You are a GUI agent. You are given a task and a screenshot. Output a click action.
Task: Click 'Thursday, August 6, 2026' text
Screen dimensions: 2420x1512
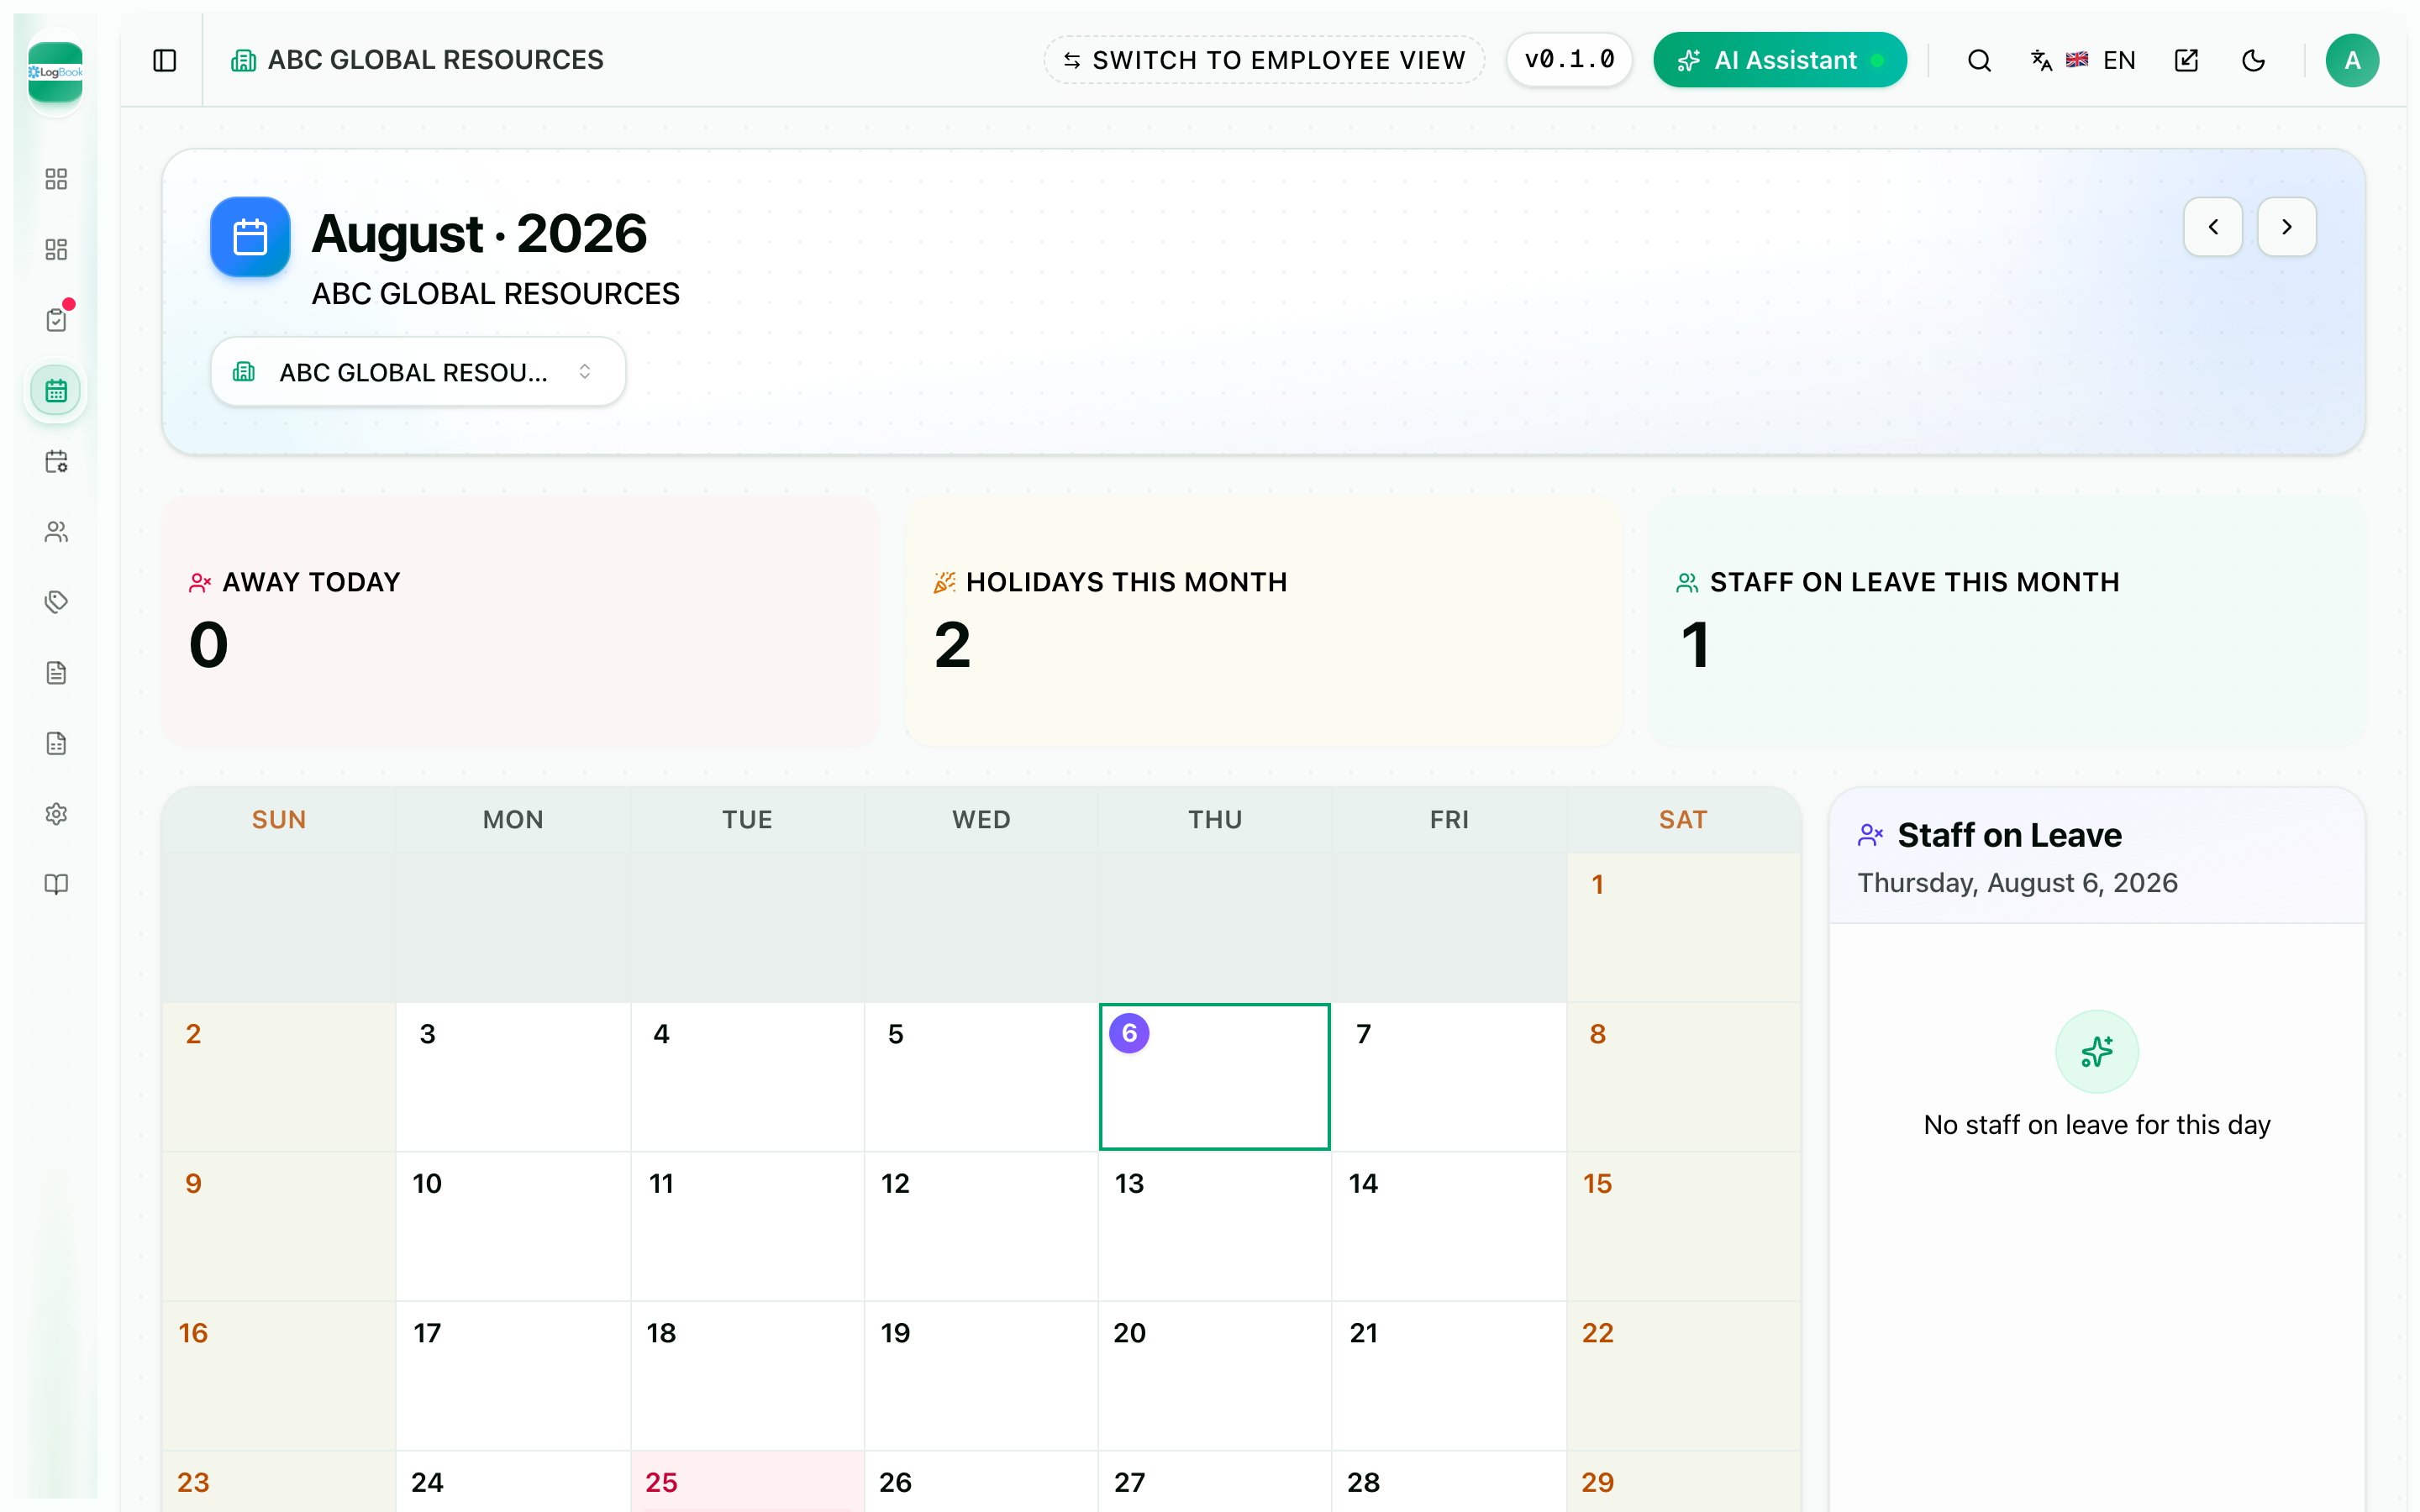click(x=2017, y=883)
